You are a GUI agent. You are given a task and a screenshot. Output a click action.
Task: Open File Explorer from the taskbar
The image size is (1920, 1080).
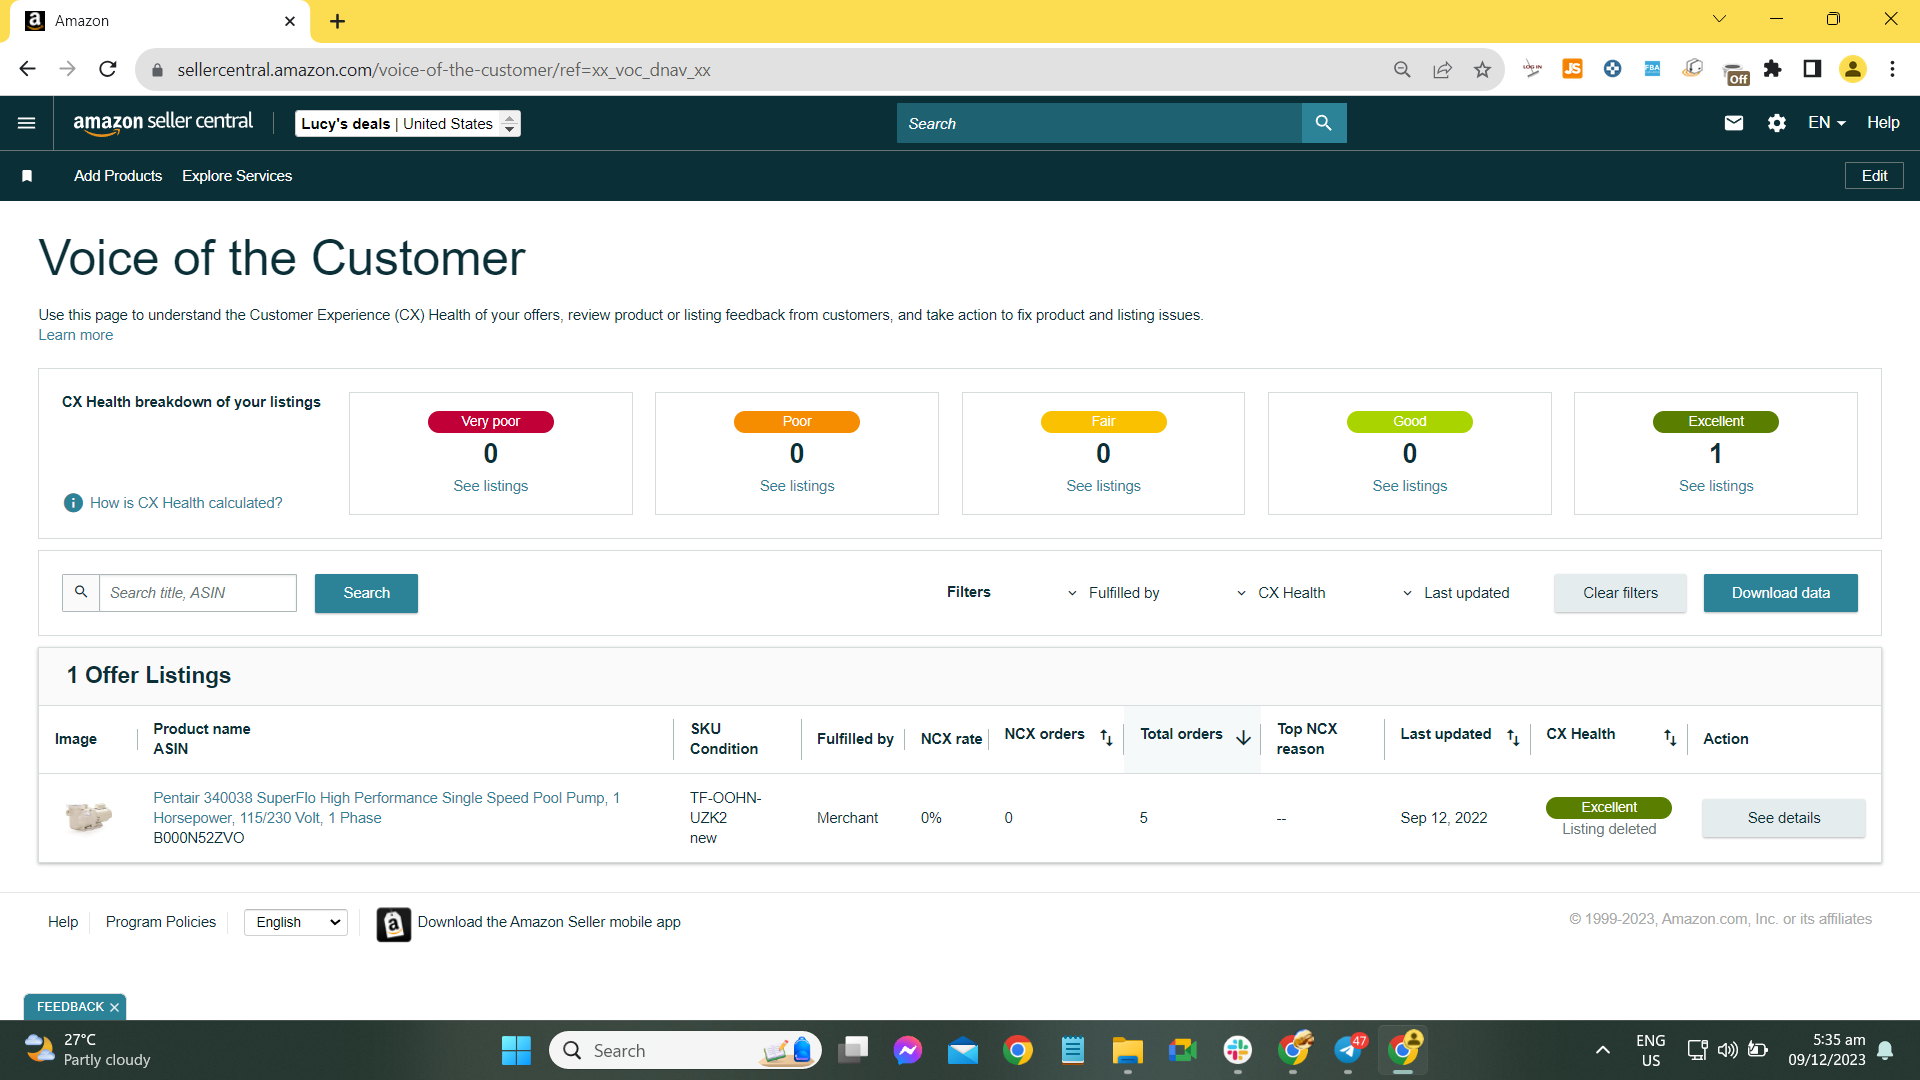point(1127,1050)
